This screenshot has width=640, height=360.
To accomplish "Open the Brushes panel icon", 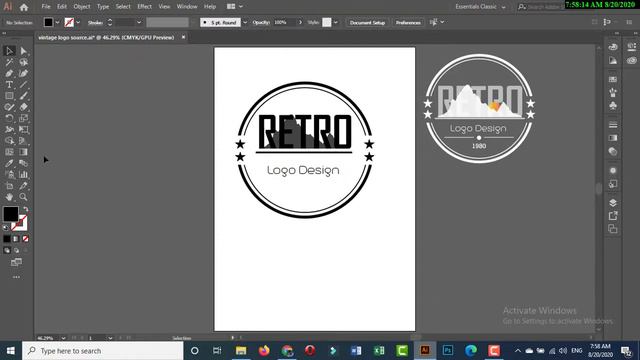I will tap(613, 93).
